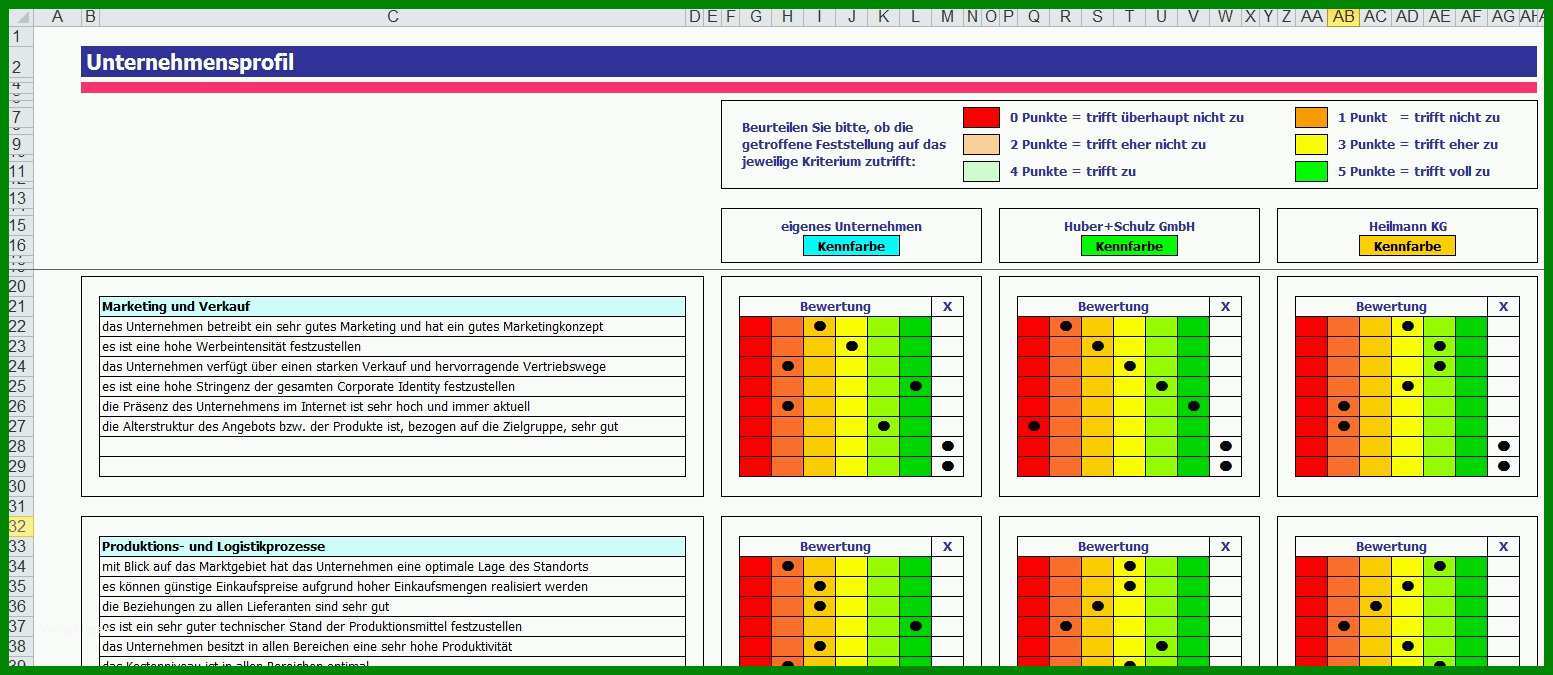Select the row about hohe Werbeintensität
The image size is (1553, 675).
pyautogui.click(x=392, y=346)
